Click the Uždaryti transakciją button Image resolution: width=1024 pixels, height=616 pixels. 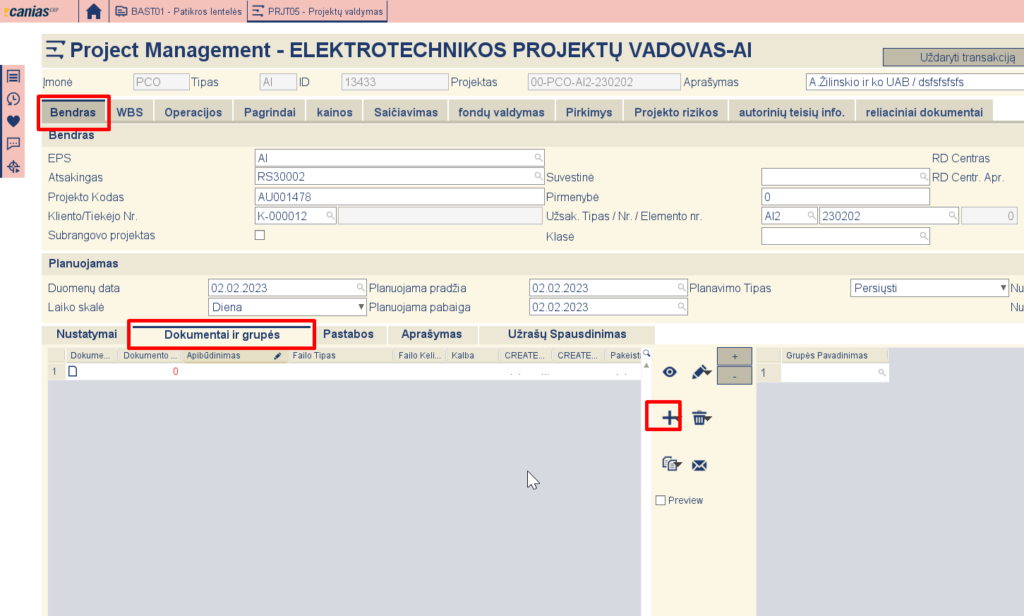pos(952,58)
